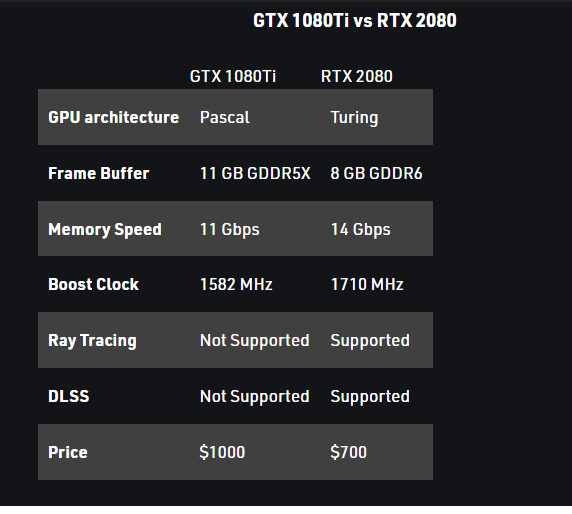Select the RTX 2080 column header
This screenshot has height=514, width=572.
pyautogui.click(x=357, y=77)
